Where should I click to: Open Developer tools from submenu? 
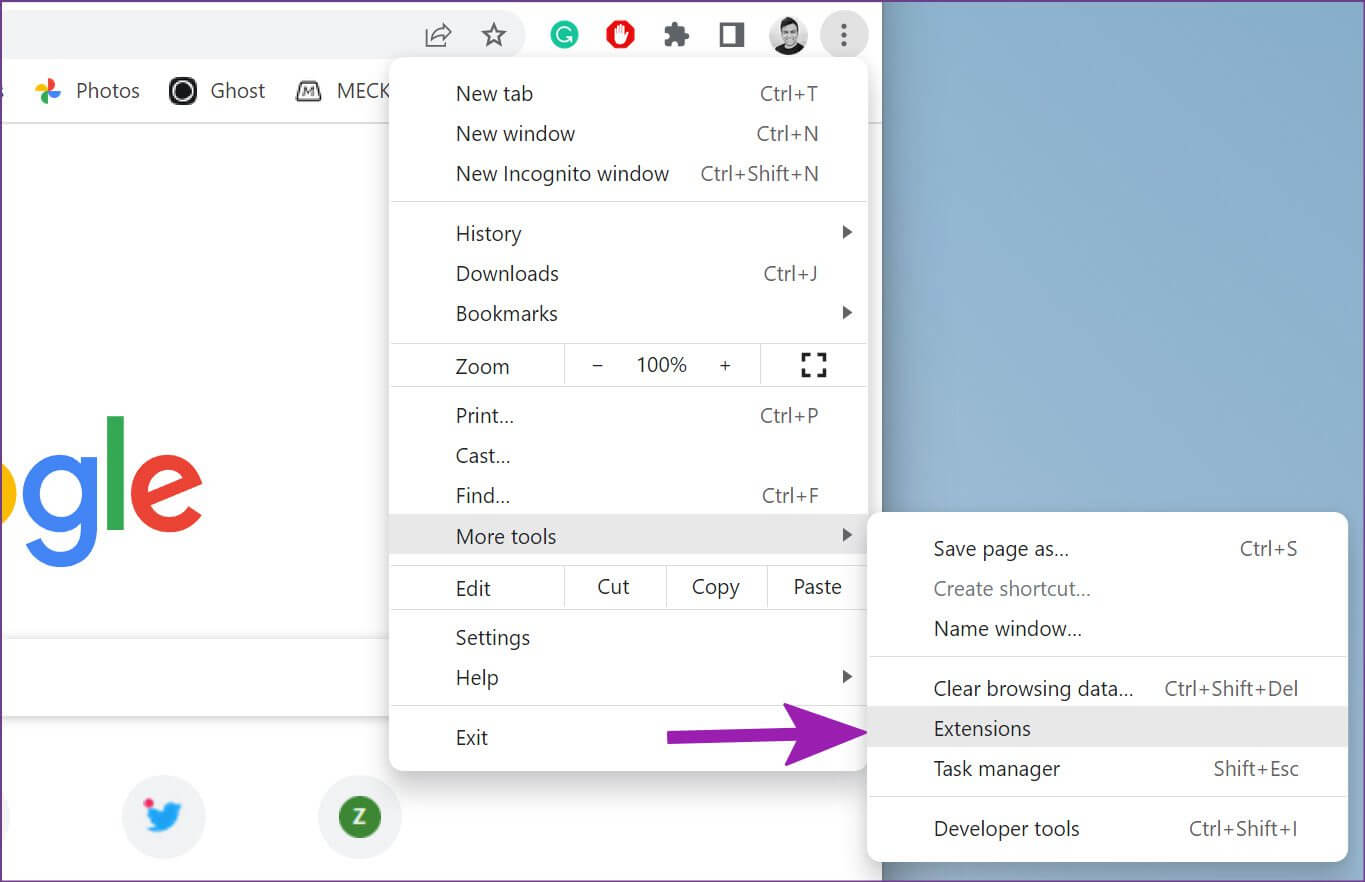(1107, 828)
